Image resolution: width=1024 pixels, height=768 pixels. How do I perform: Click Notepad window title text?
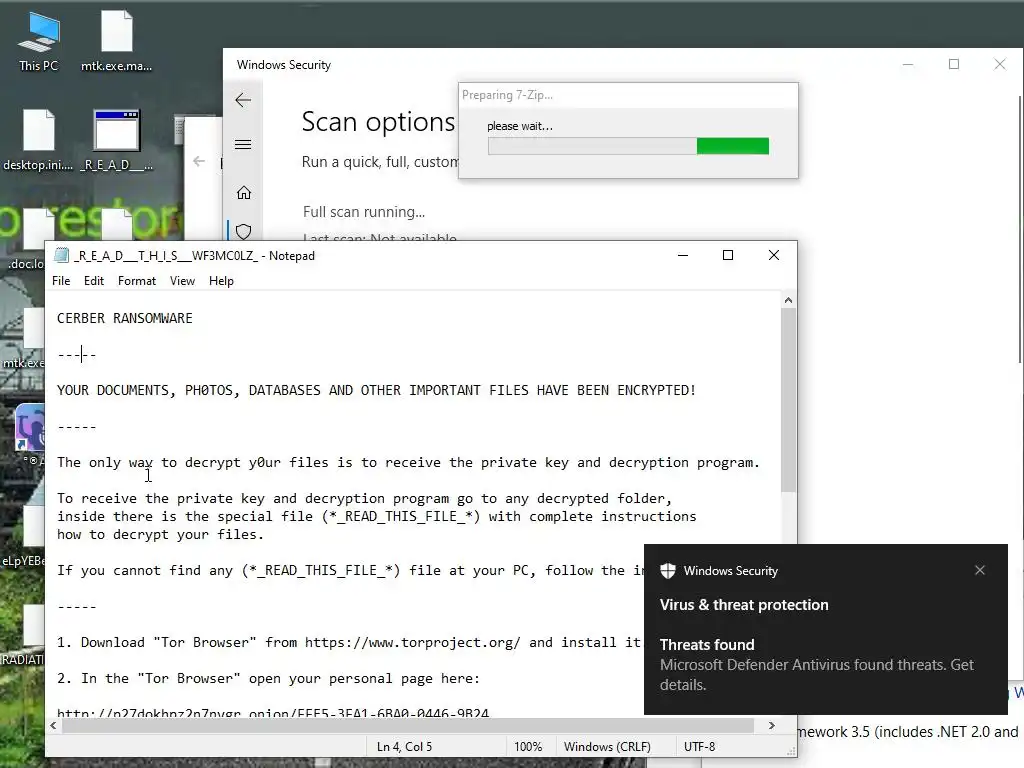tap(194, 255)
